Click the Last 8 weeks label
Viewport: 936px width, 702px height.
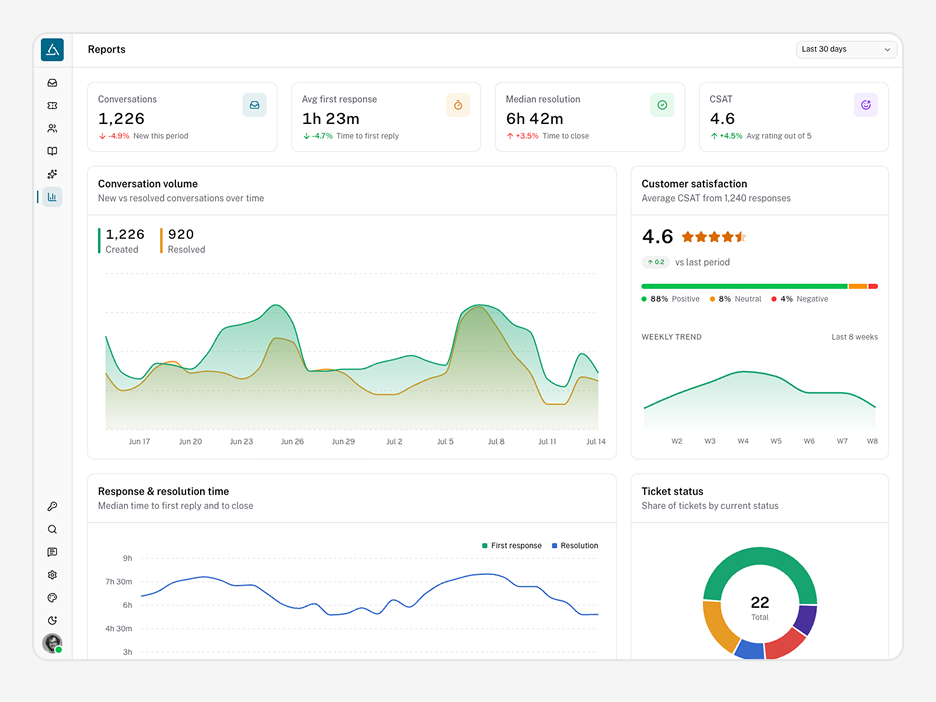[x=855, y=337]
